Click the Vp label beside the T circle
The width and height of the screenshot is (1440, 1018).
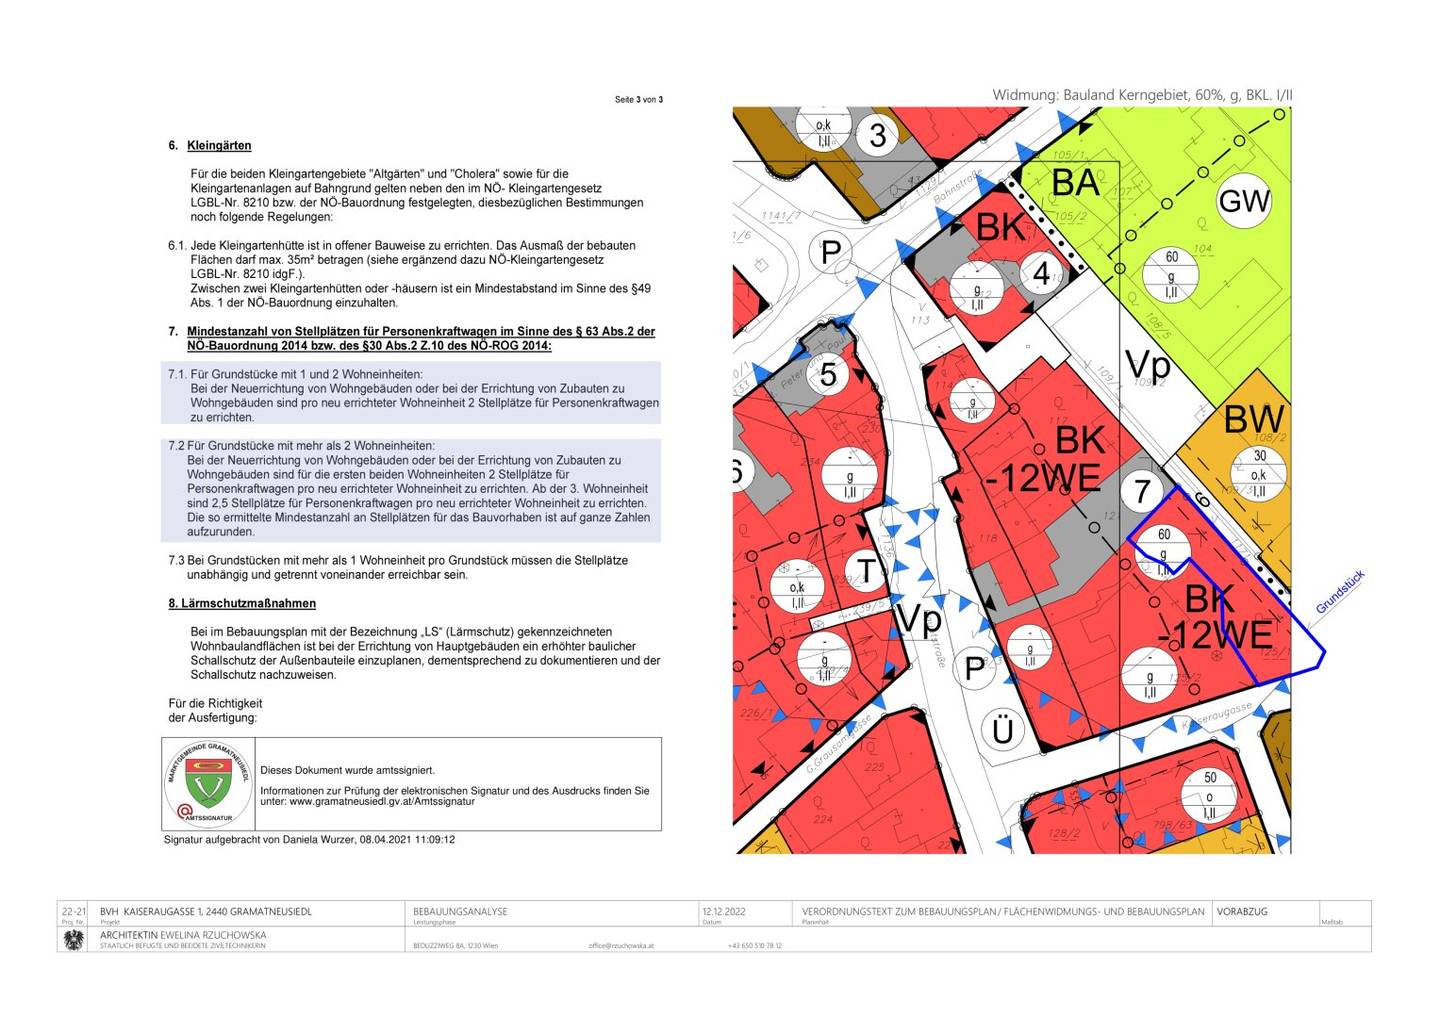pos(919,619)
